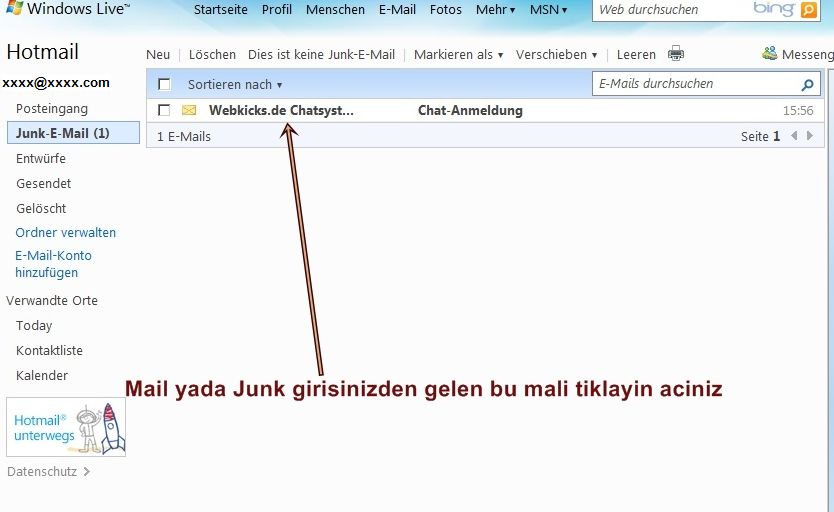Open E-Mail in top navigation
This screenshot has width=834, height=512.
click(397, 10)
